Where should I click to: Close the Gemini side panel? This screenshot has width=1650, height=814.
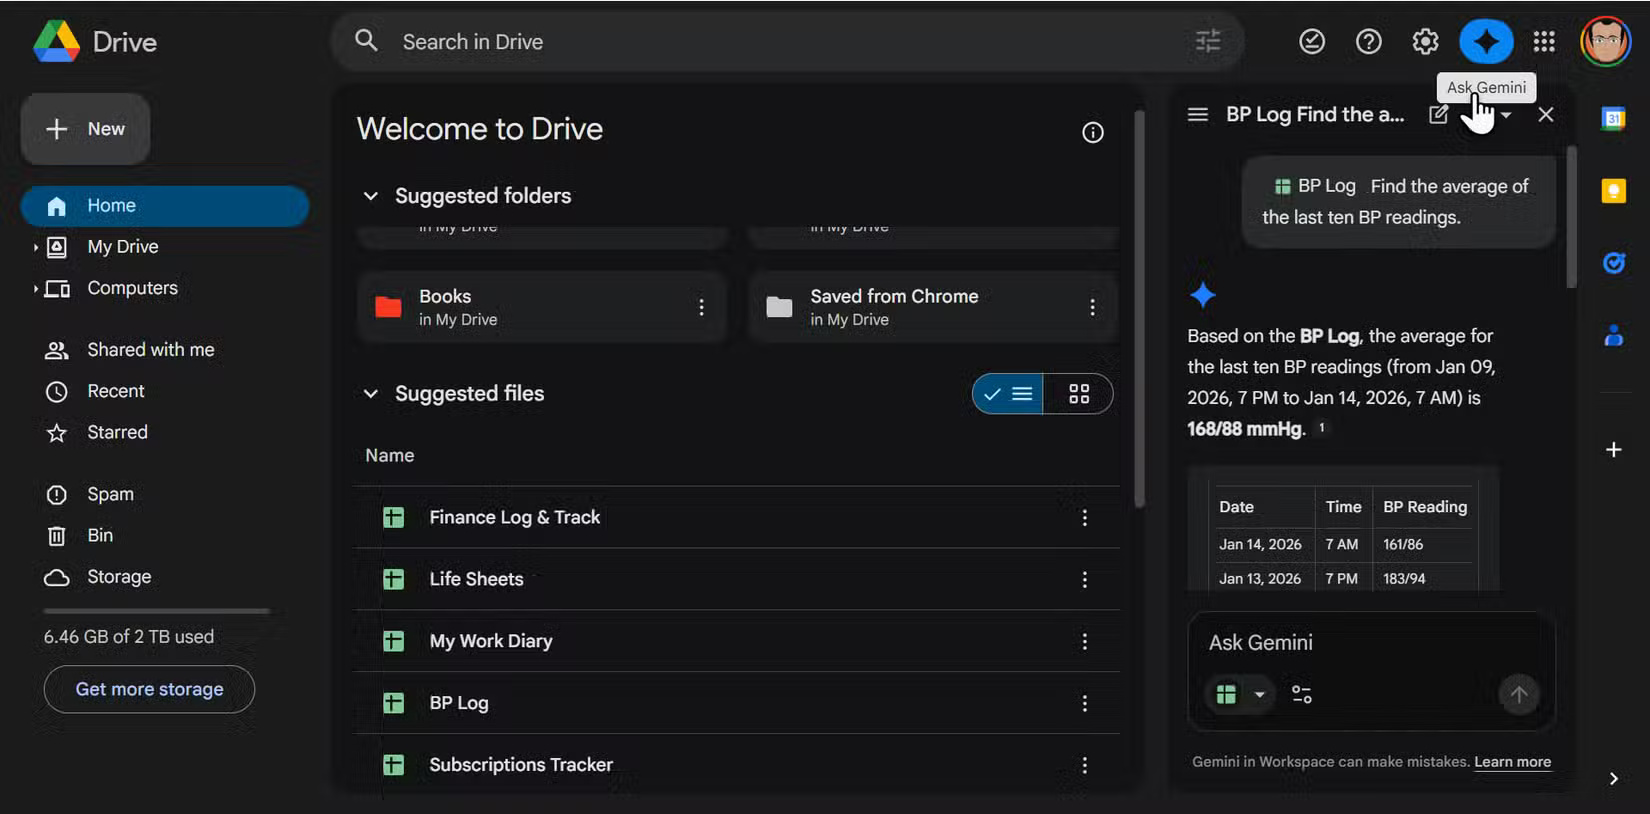[x=1545, y=114]
